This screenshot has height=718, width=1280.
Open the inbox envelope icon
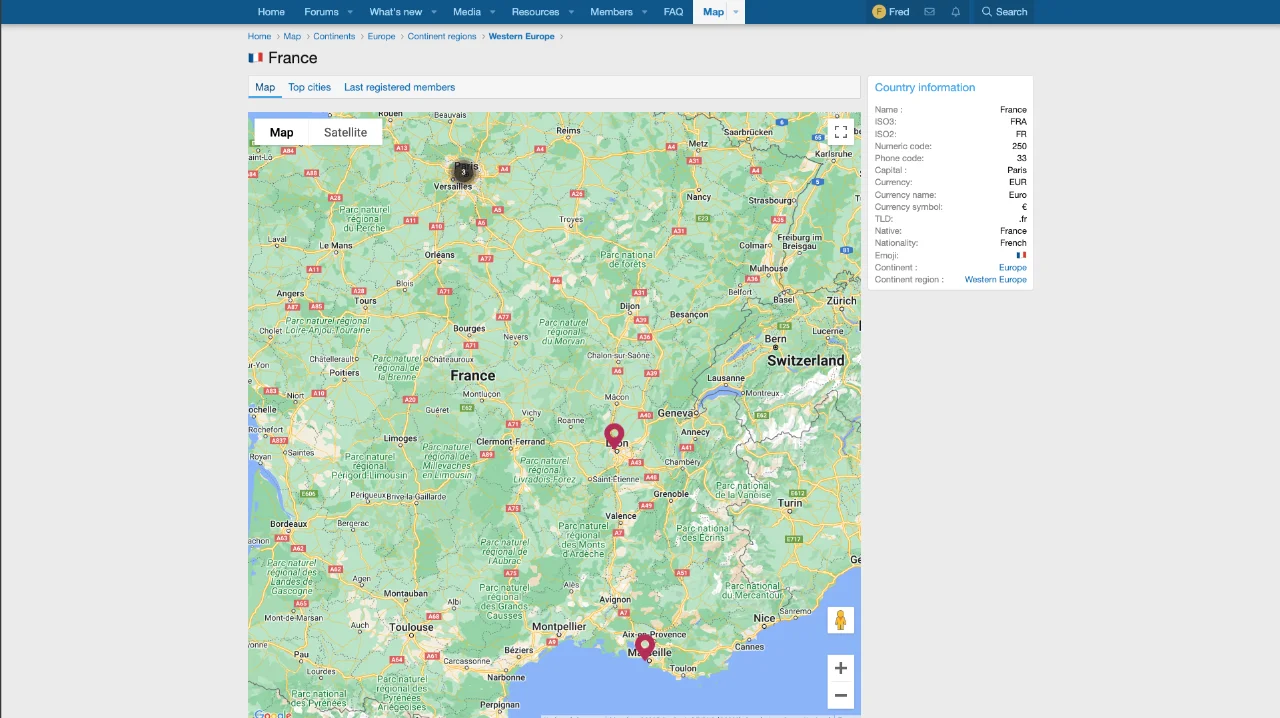pos(929,12)
